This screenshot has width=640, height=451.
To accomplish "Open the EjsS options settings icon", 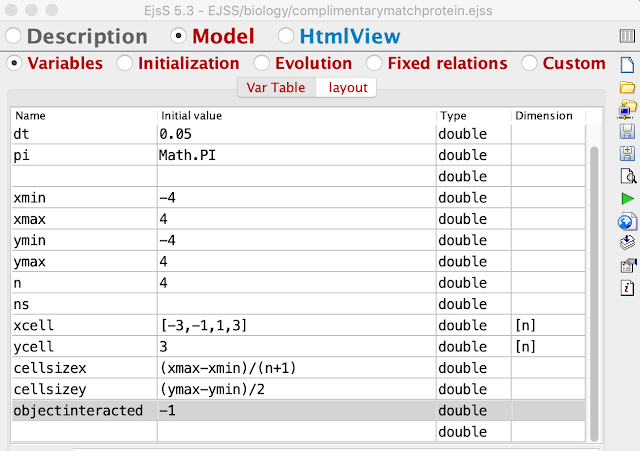I will [628, 265].
